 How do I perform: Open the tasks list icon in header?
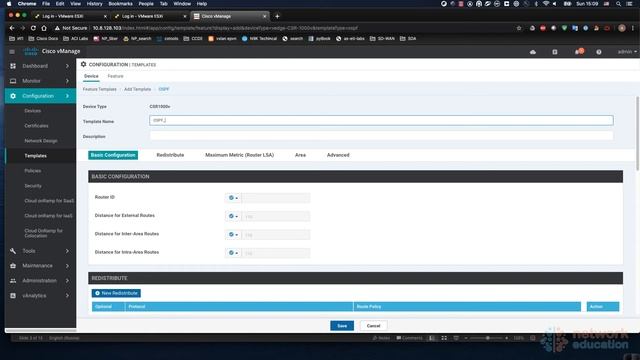click(555, 52)
